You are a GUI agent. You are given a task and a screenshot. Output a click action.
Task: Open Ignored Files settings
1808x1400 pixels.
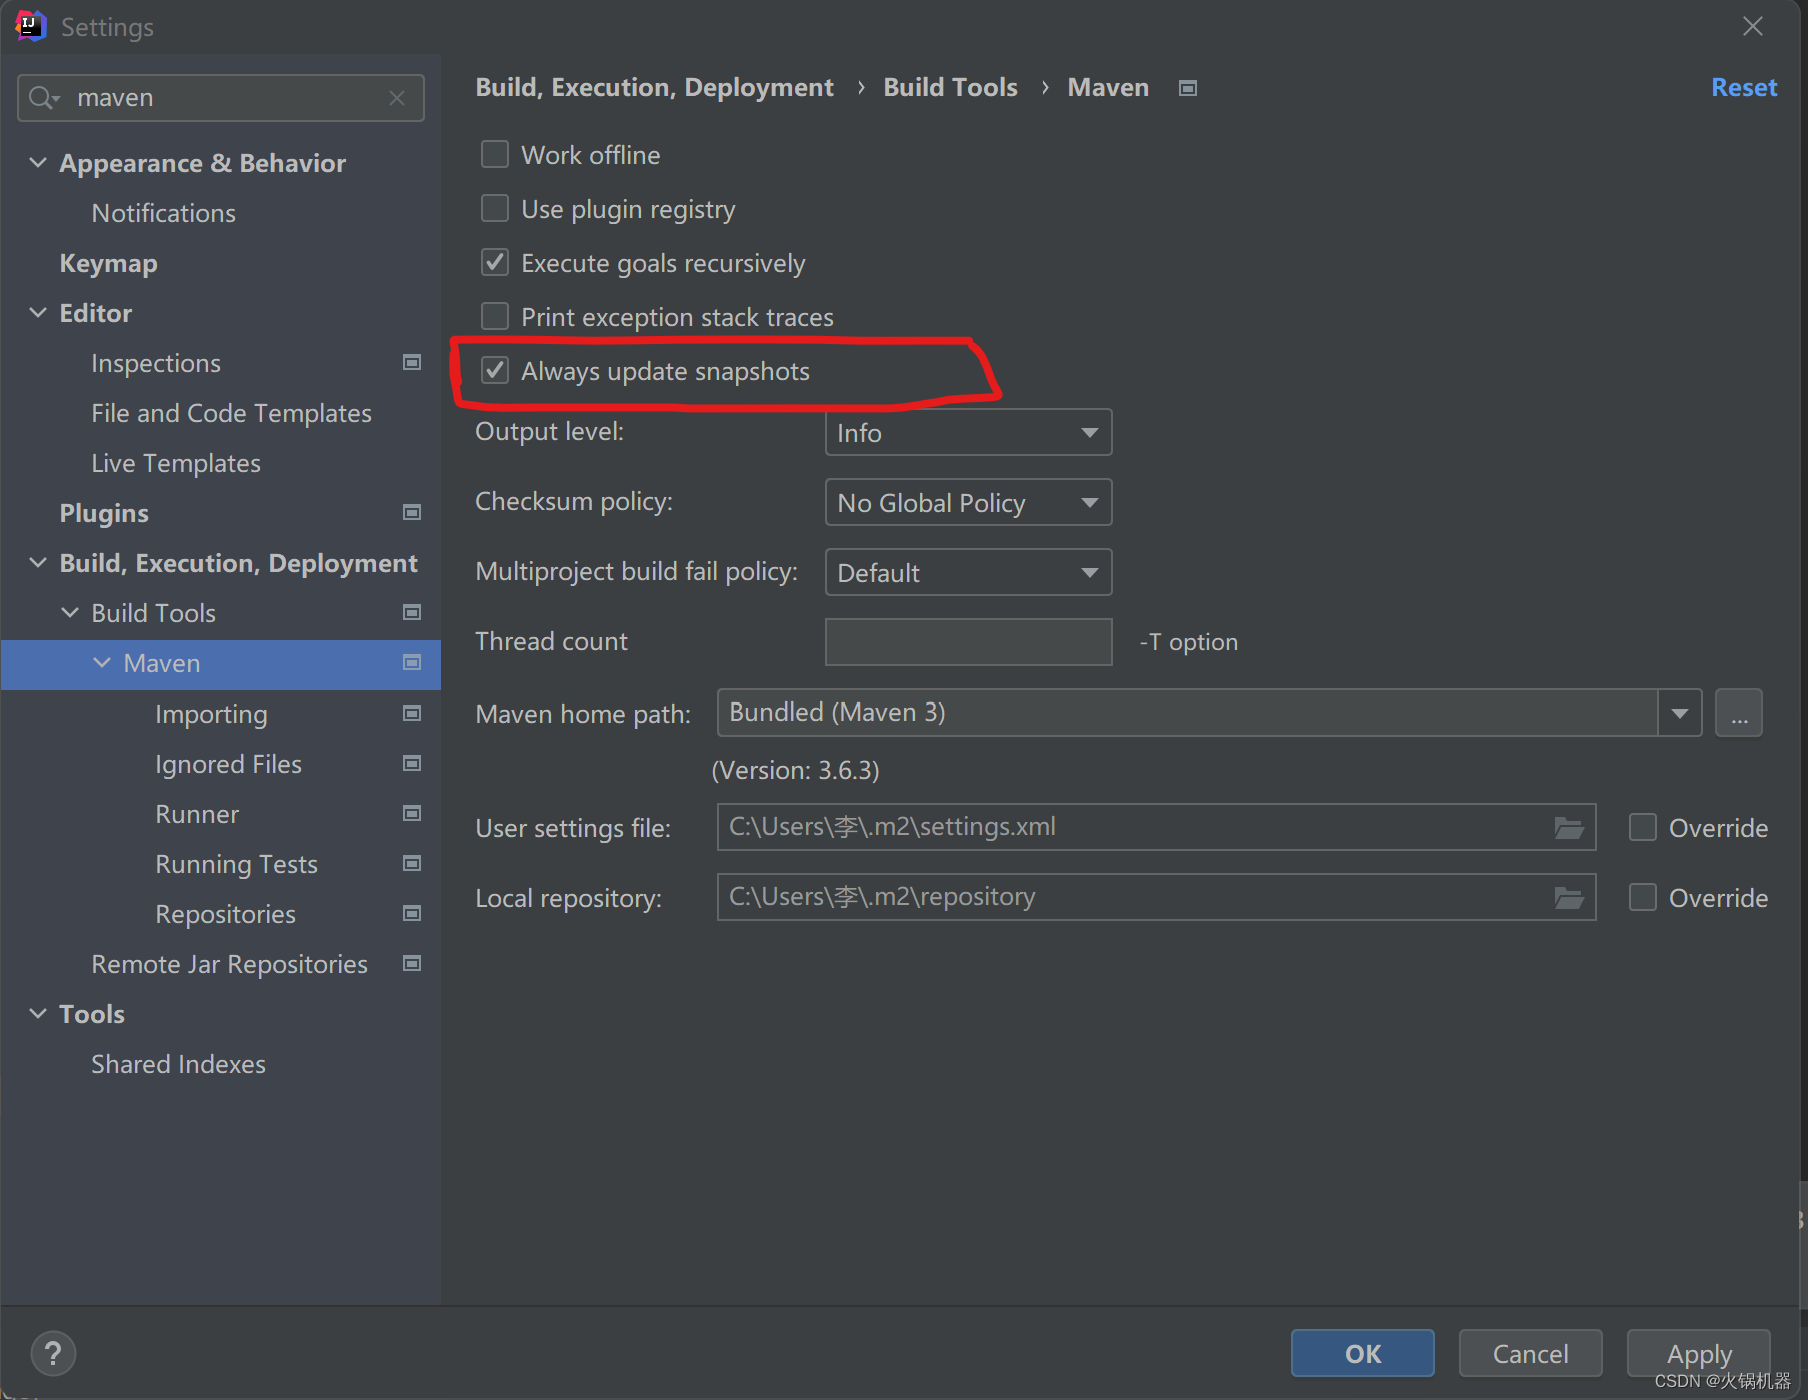click(x=228, y=764)
